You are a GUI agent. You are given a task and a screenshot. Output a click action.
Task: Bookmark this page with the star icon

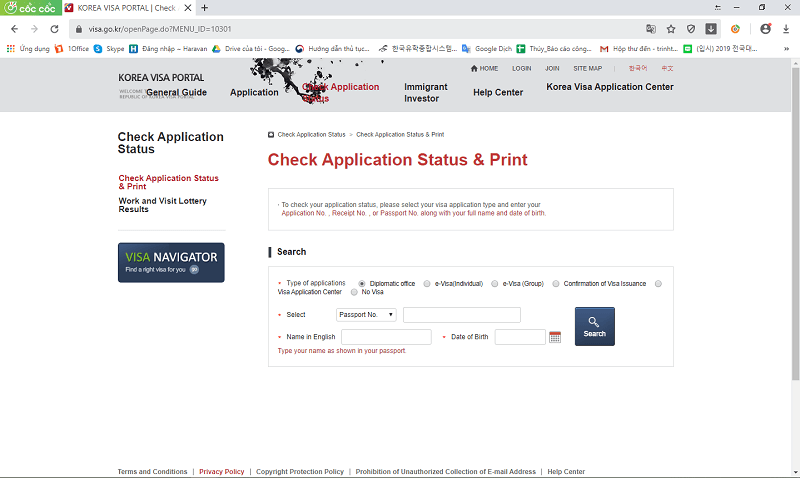(x=671, y=29)
